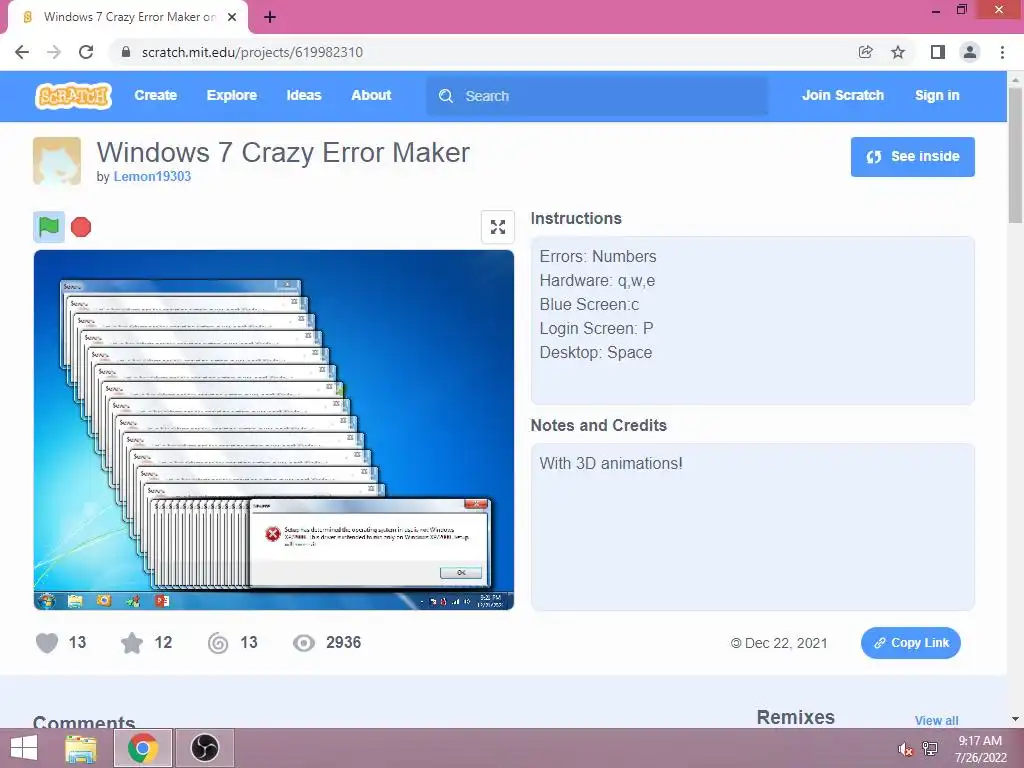Click the 'Dec 22, 2021' date text
Screen dimensions: 1024x768
[x=786, y=643]
